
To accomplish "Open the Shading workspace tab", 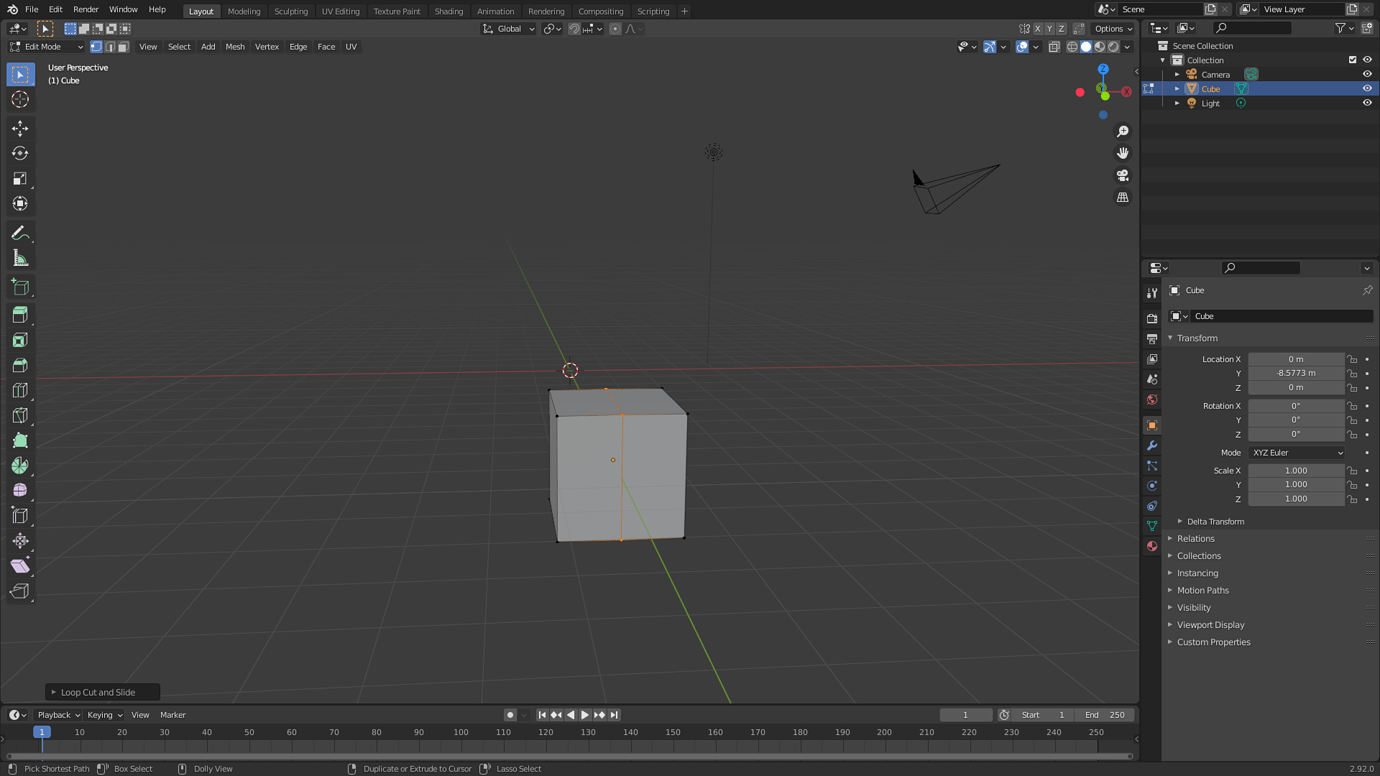I will tap(448, 11).
